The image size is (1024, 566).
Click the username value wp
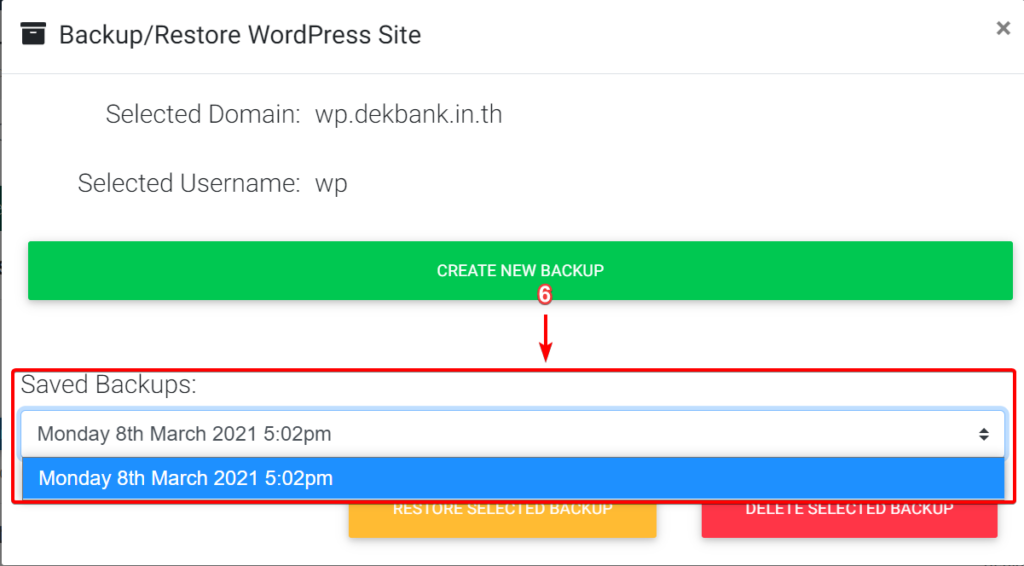click(x=331, y=183)
